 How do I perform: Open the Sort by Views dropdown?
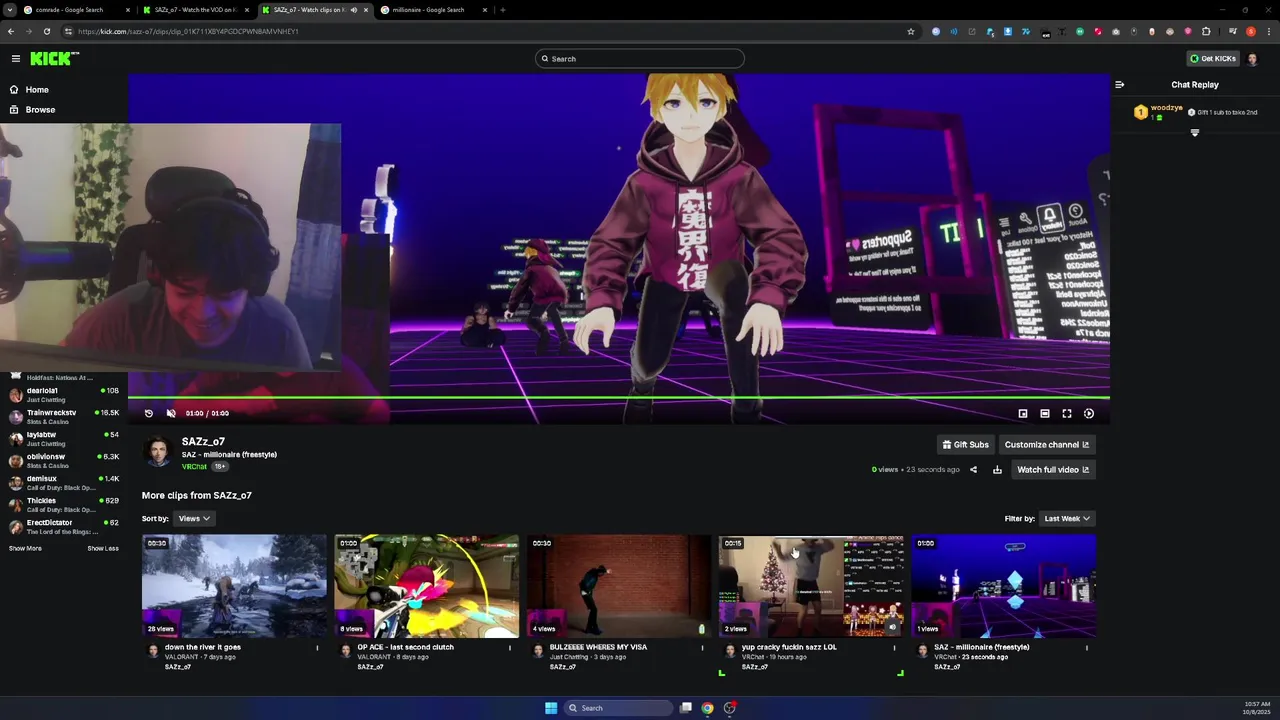[x=193, y=519]
